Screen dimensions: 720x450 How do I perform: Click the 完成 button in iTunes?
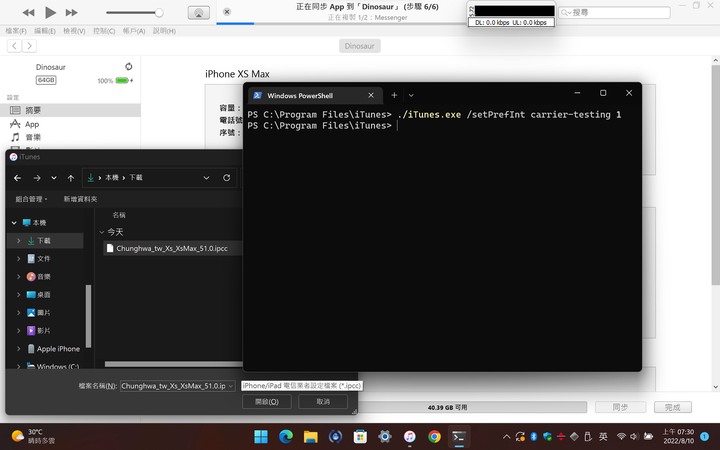tap(672, 407)
